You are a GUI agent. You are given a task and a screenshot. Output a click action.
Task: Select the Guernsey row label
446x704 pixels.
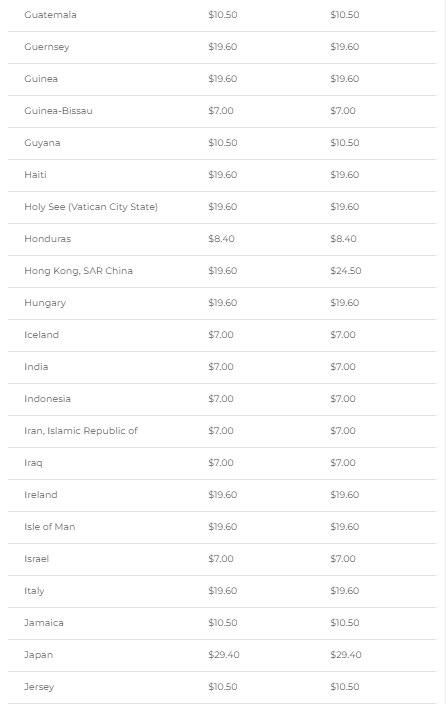click(47, 47)
